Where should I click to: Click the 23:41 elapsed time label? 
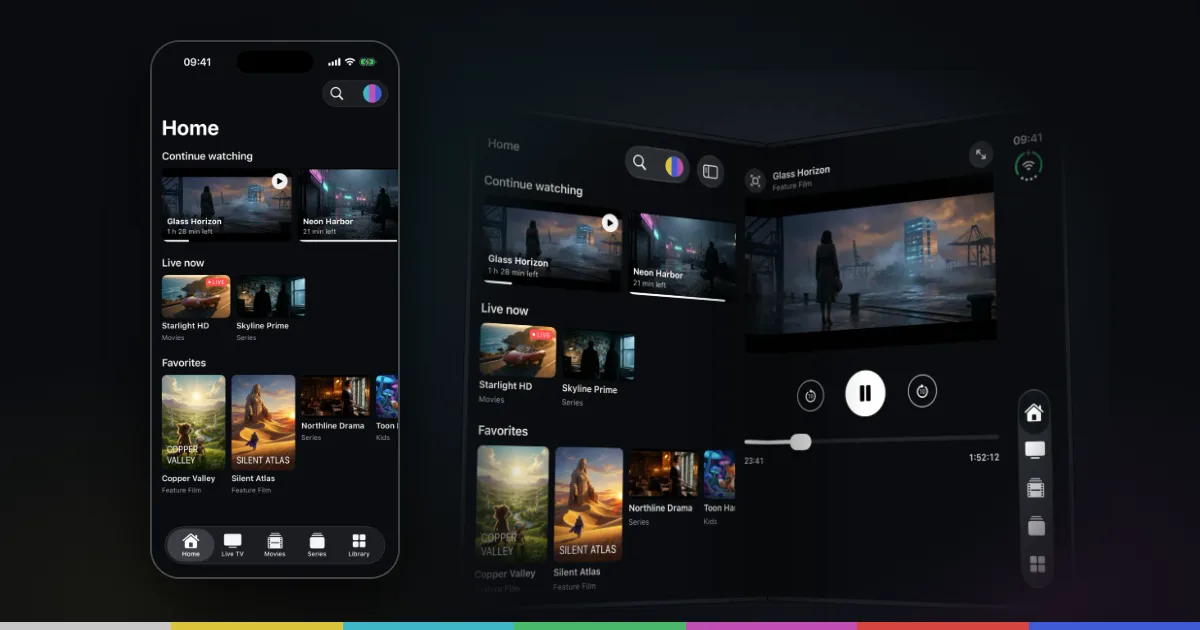[754, 461]
